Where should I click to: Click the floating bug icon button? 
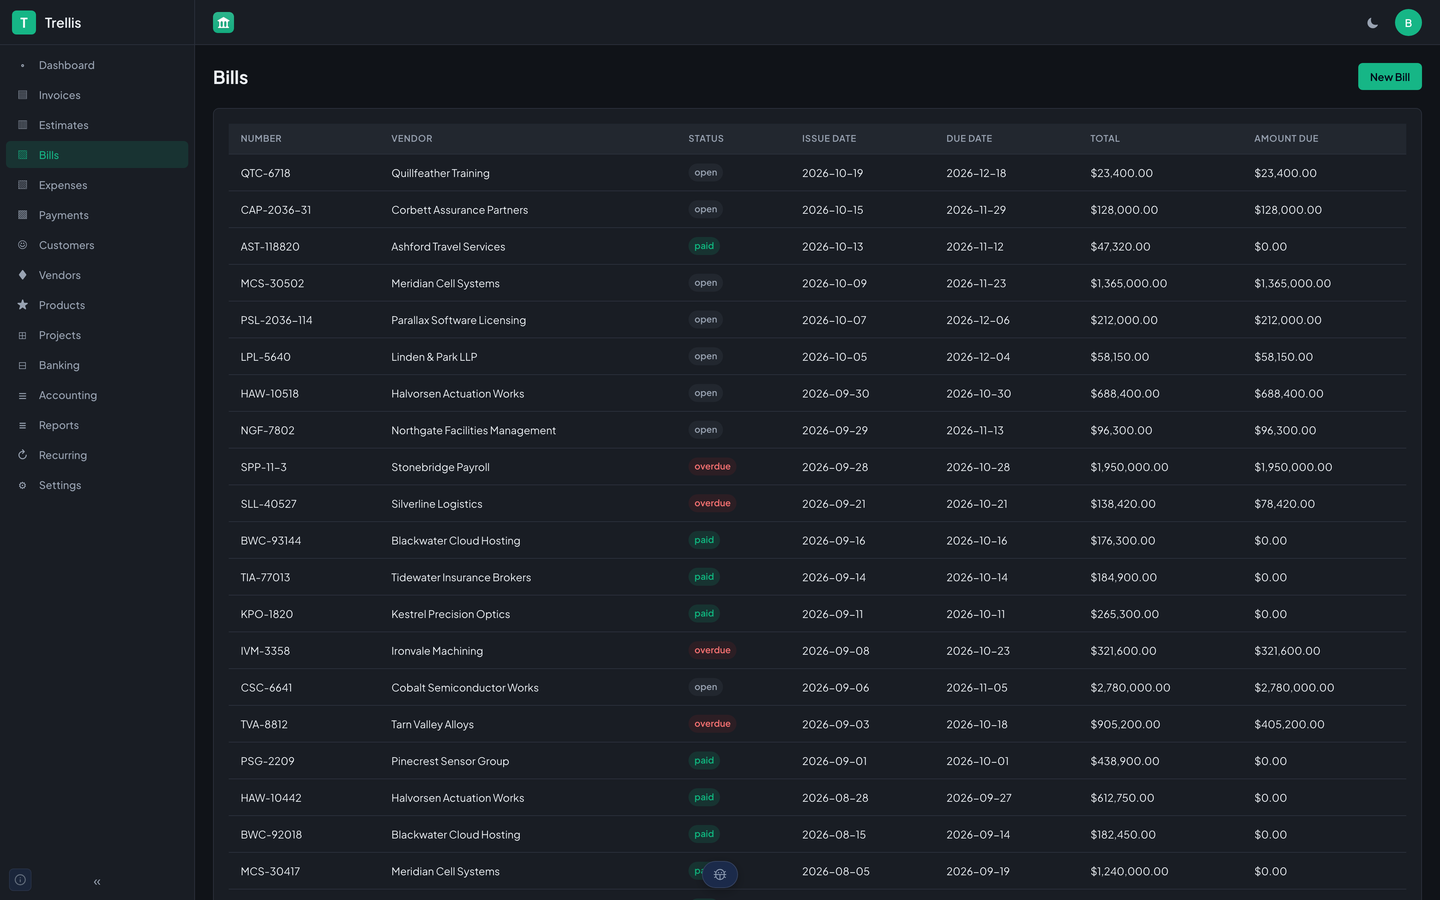tap(720, 874)
